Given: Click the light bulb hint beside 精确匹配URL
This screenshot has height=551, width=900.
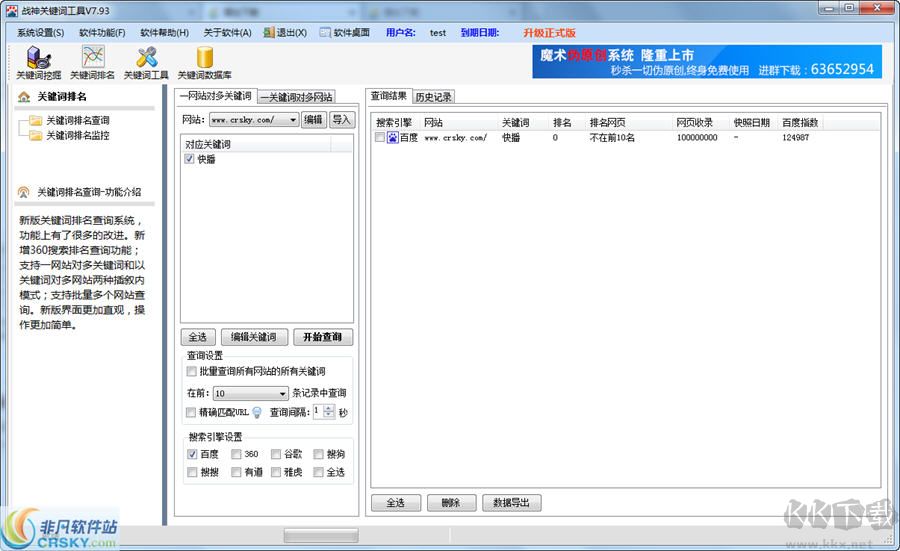Looking at the screenshot, I should tap(256, 413).
